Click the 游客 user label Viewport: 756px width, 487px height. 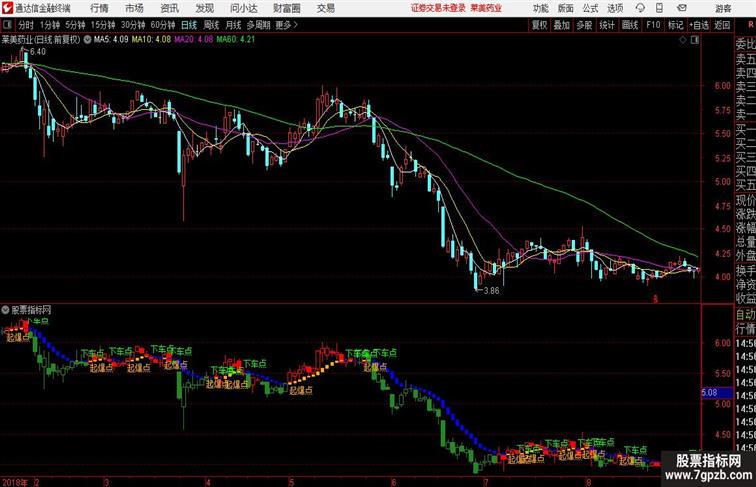(x=723, y=8)
